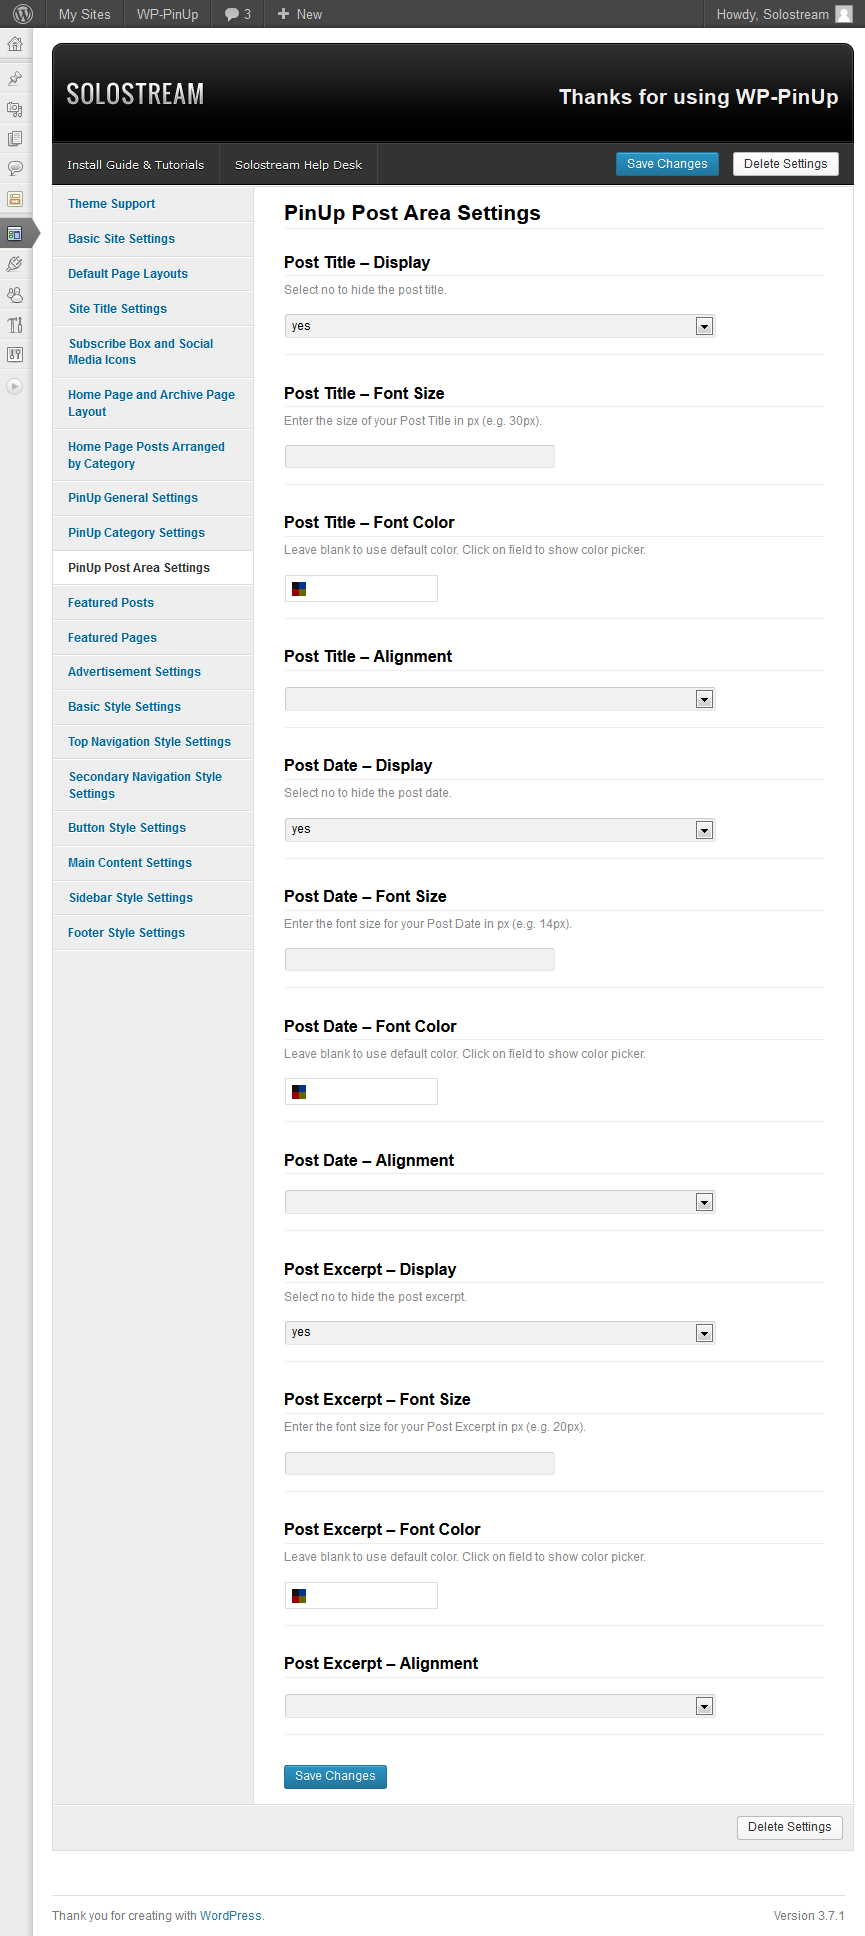This screenshot has width=865, height=1936.
Task: Open Sidebar Style Settings section
Action: point(153,898)
